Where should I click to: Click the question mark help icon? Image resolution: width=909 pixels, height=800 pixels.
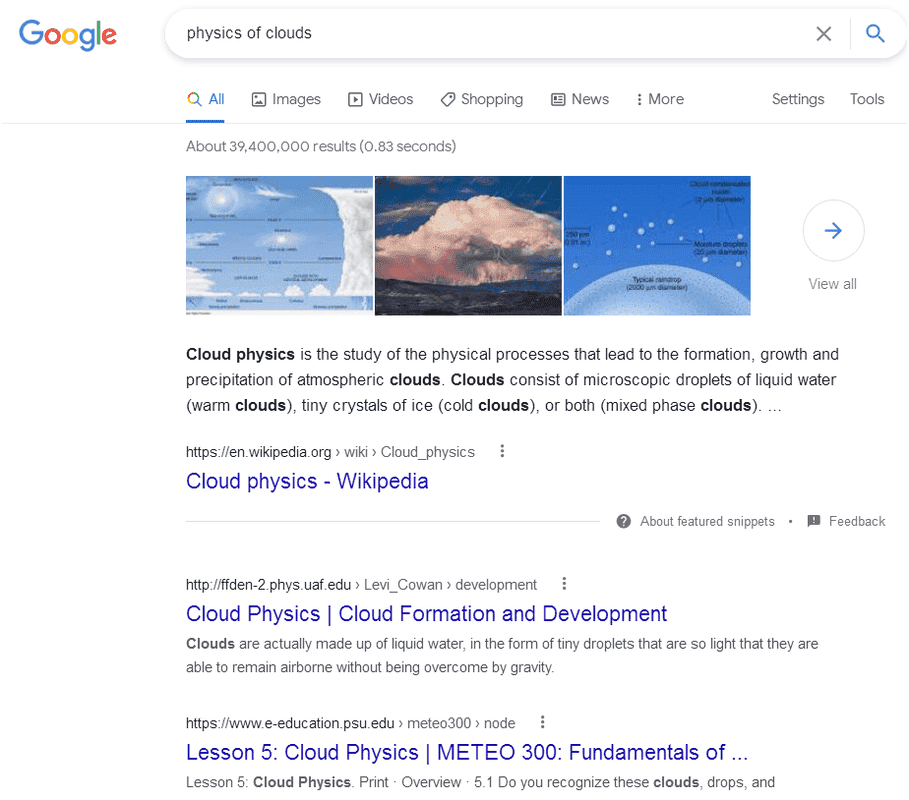[624, 521]
